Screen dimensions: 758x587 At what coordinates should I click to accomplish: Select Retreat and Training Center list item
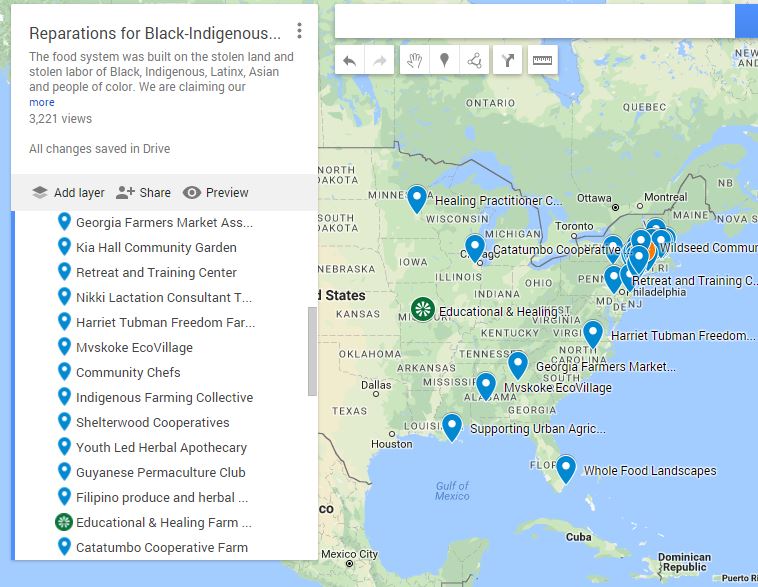click(156, 273)
